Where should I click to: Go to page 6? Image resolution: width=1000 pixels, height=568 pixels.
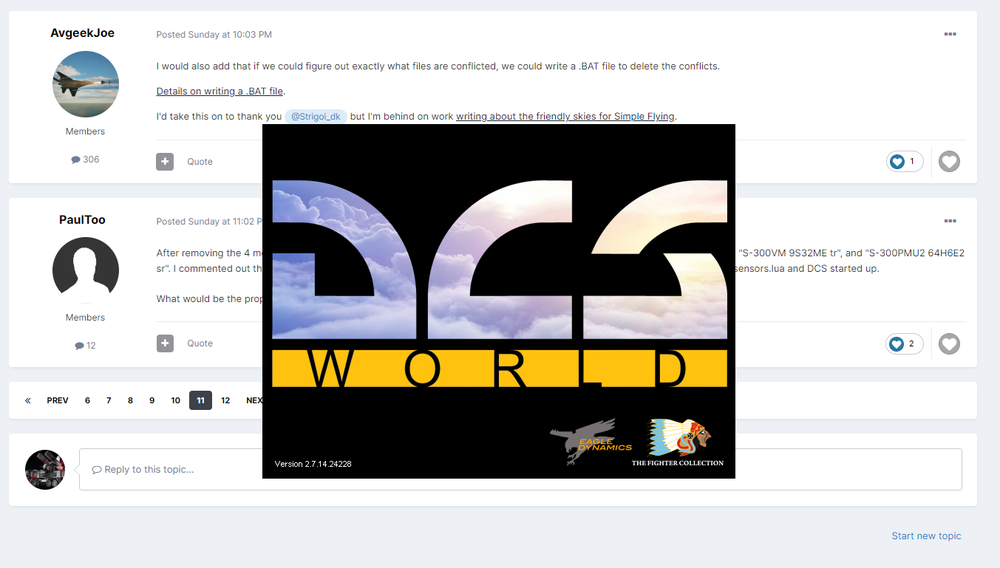click(x=87, y=400)
